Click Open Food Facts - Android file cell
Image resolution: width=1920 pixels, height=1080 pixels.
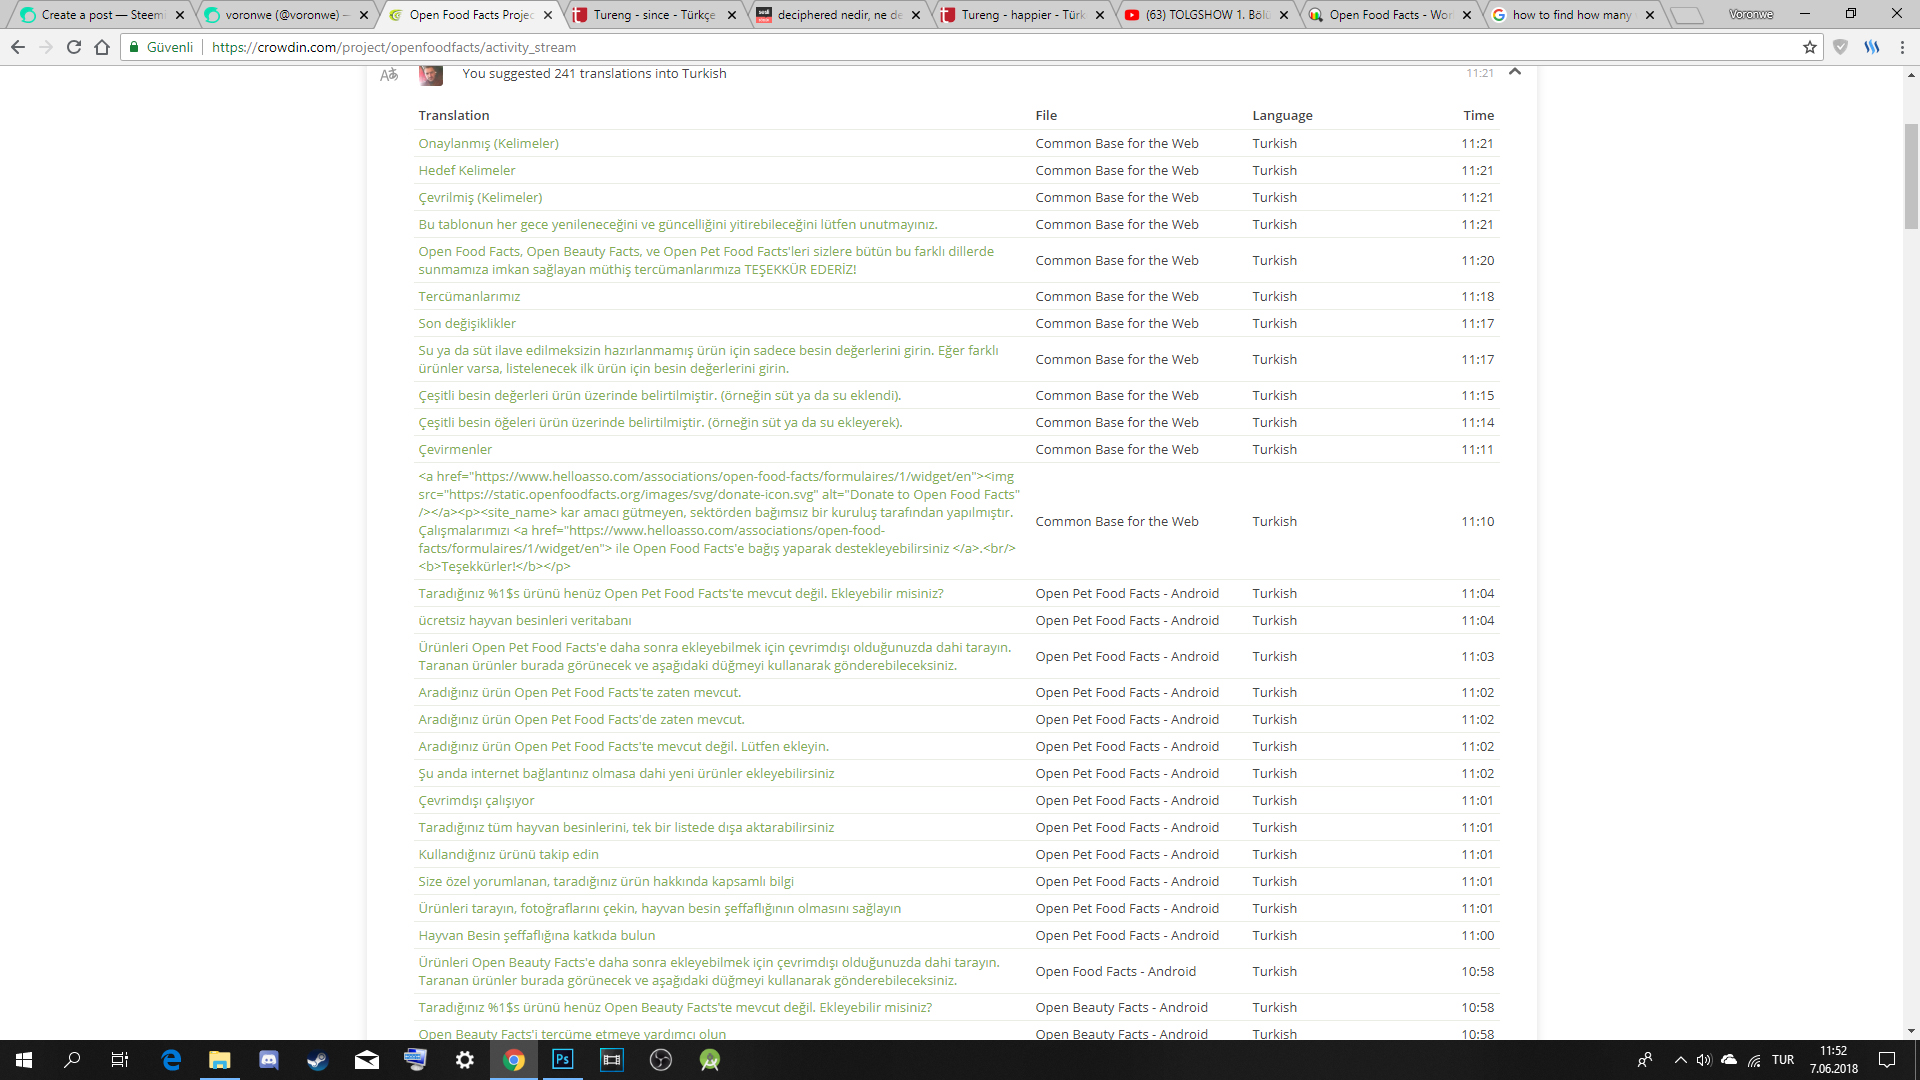1115,971
